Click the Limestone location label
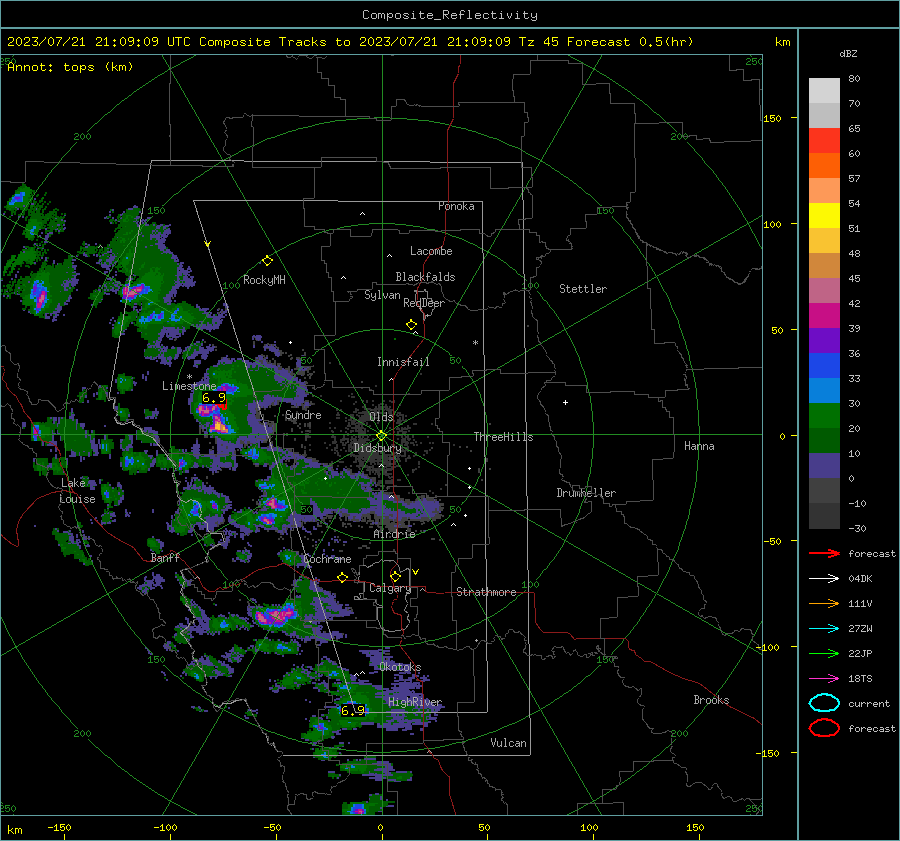Screen dimensions: 900x841 pos(189,386)
